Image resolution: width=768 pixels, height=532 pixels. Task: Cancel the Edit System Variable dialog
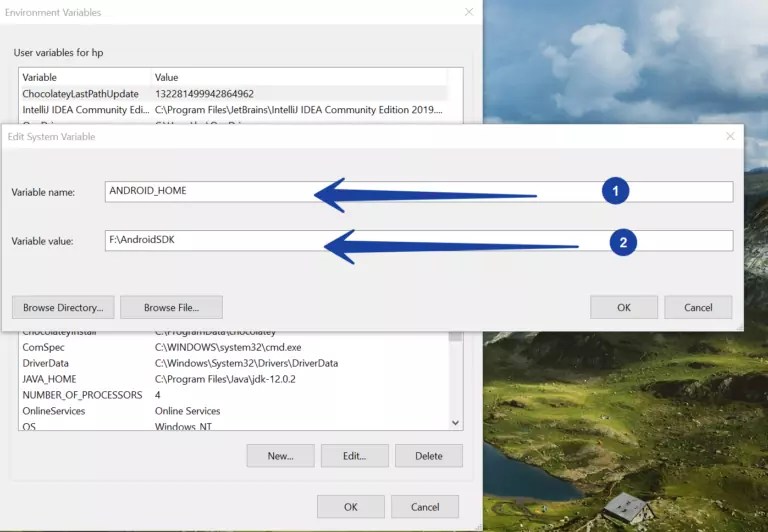click(x=698, y=307)
